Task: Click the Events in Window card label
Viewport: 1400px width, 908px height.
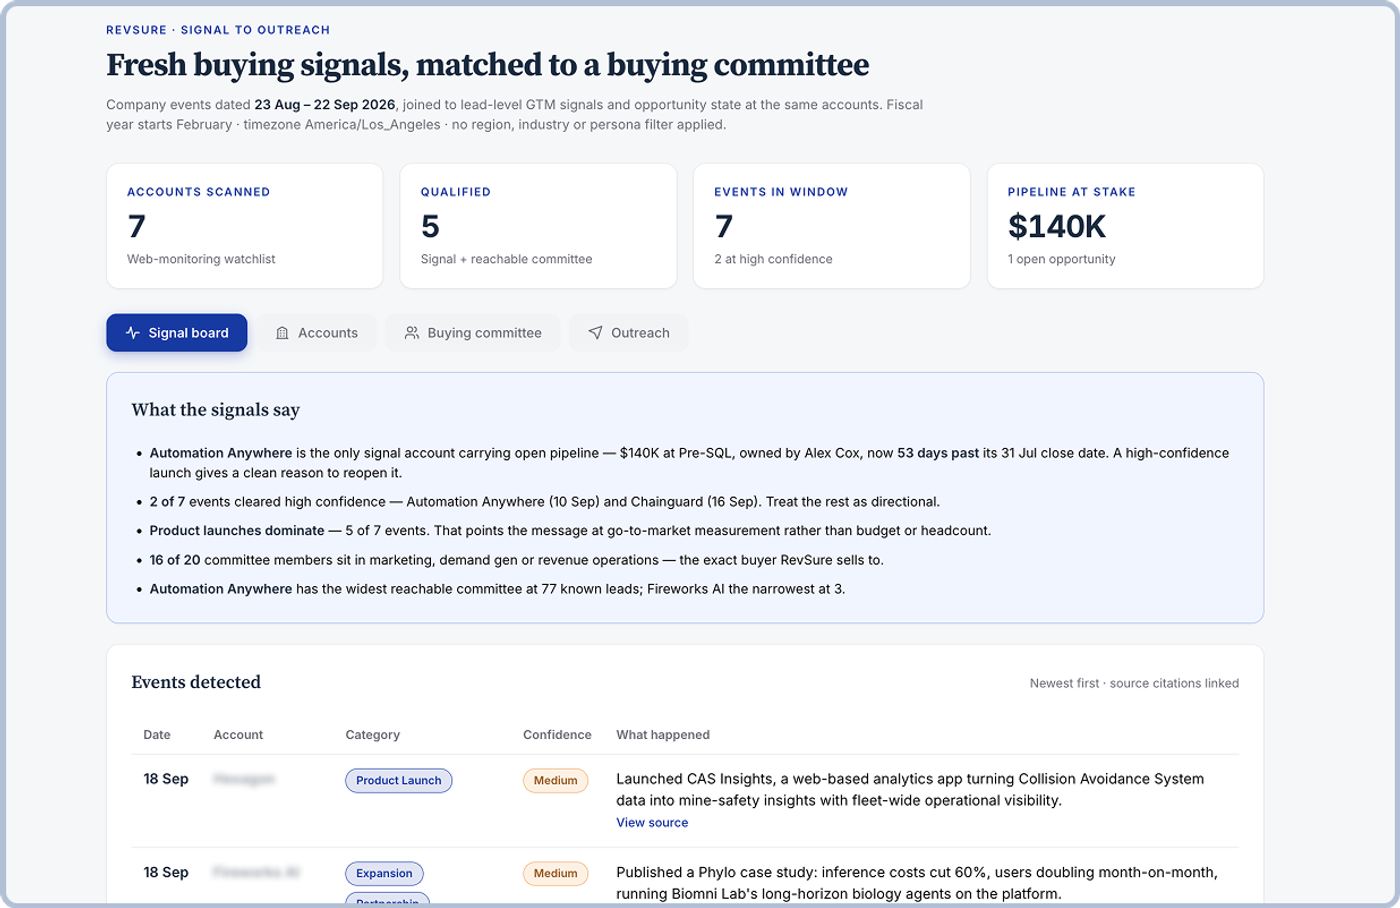Action: (x=781, y=192)
